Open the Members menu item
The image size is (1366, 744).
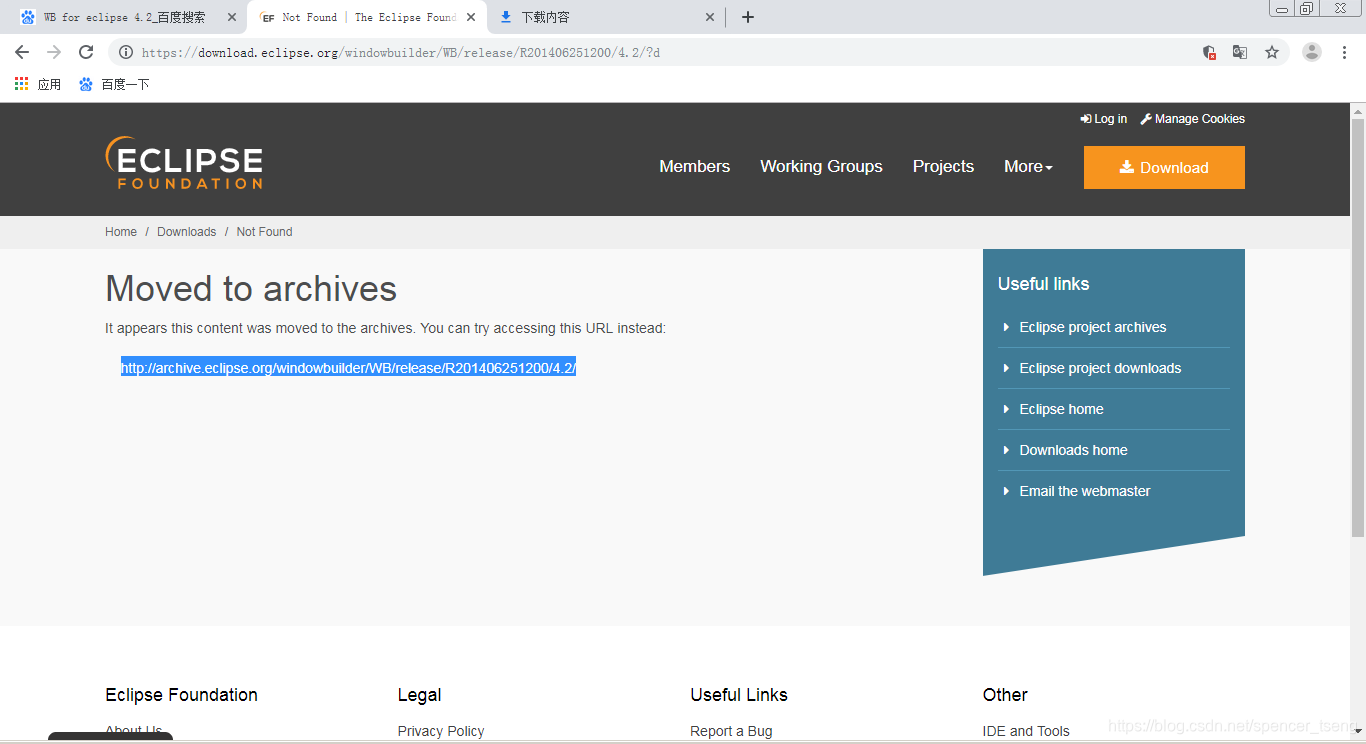pyautogui.click(x=694, y=166)
